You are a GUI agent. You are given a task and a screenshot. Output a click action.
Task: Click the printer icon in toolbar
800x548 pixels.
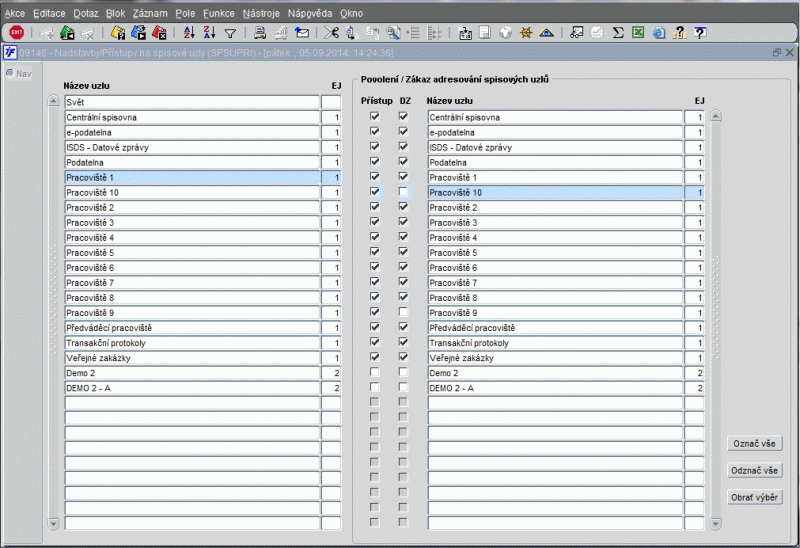pyautogui.click(x=259, y=33)
